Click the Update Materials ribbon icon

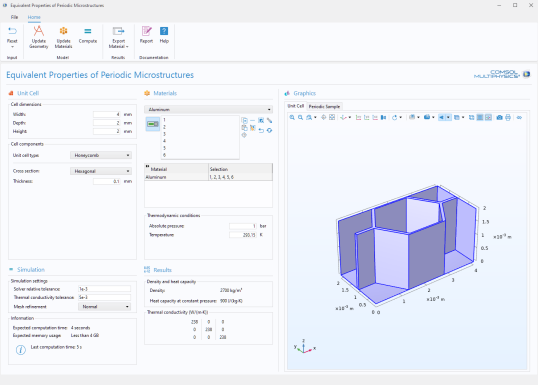[63, 37]
